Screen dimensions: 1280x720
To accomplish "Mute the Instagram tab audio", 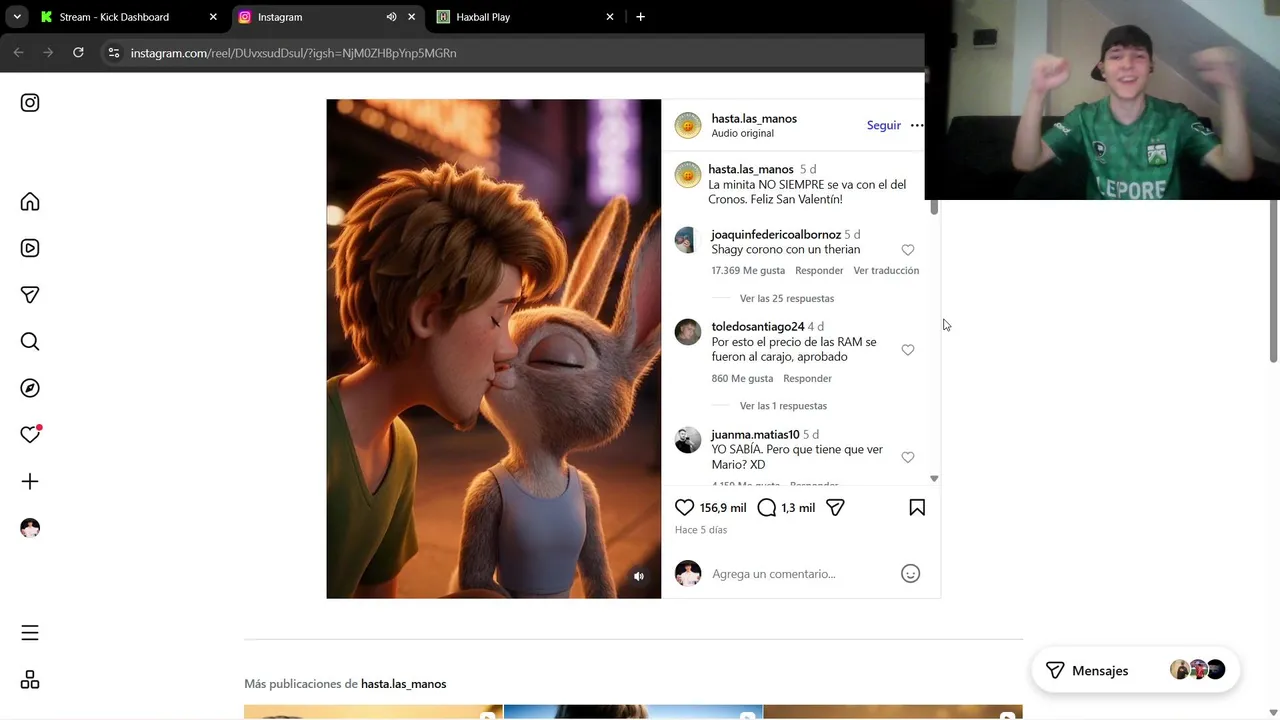I will 391,17.
